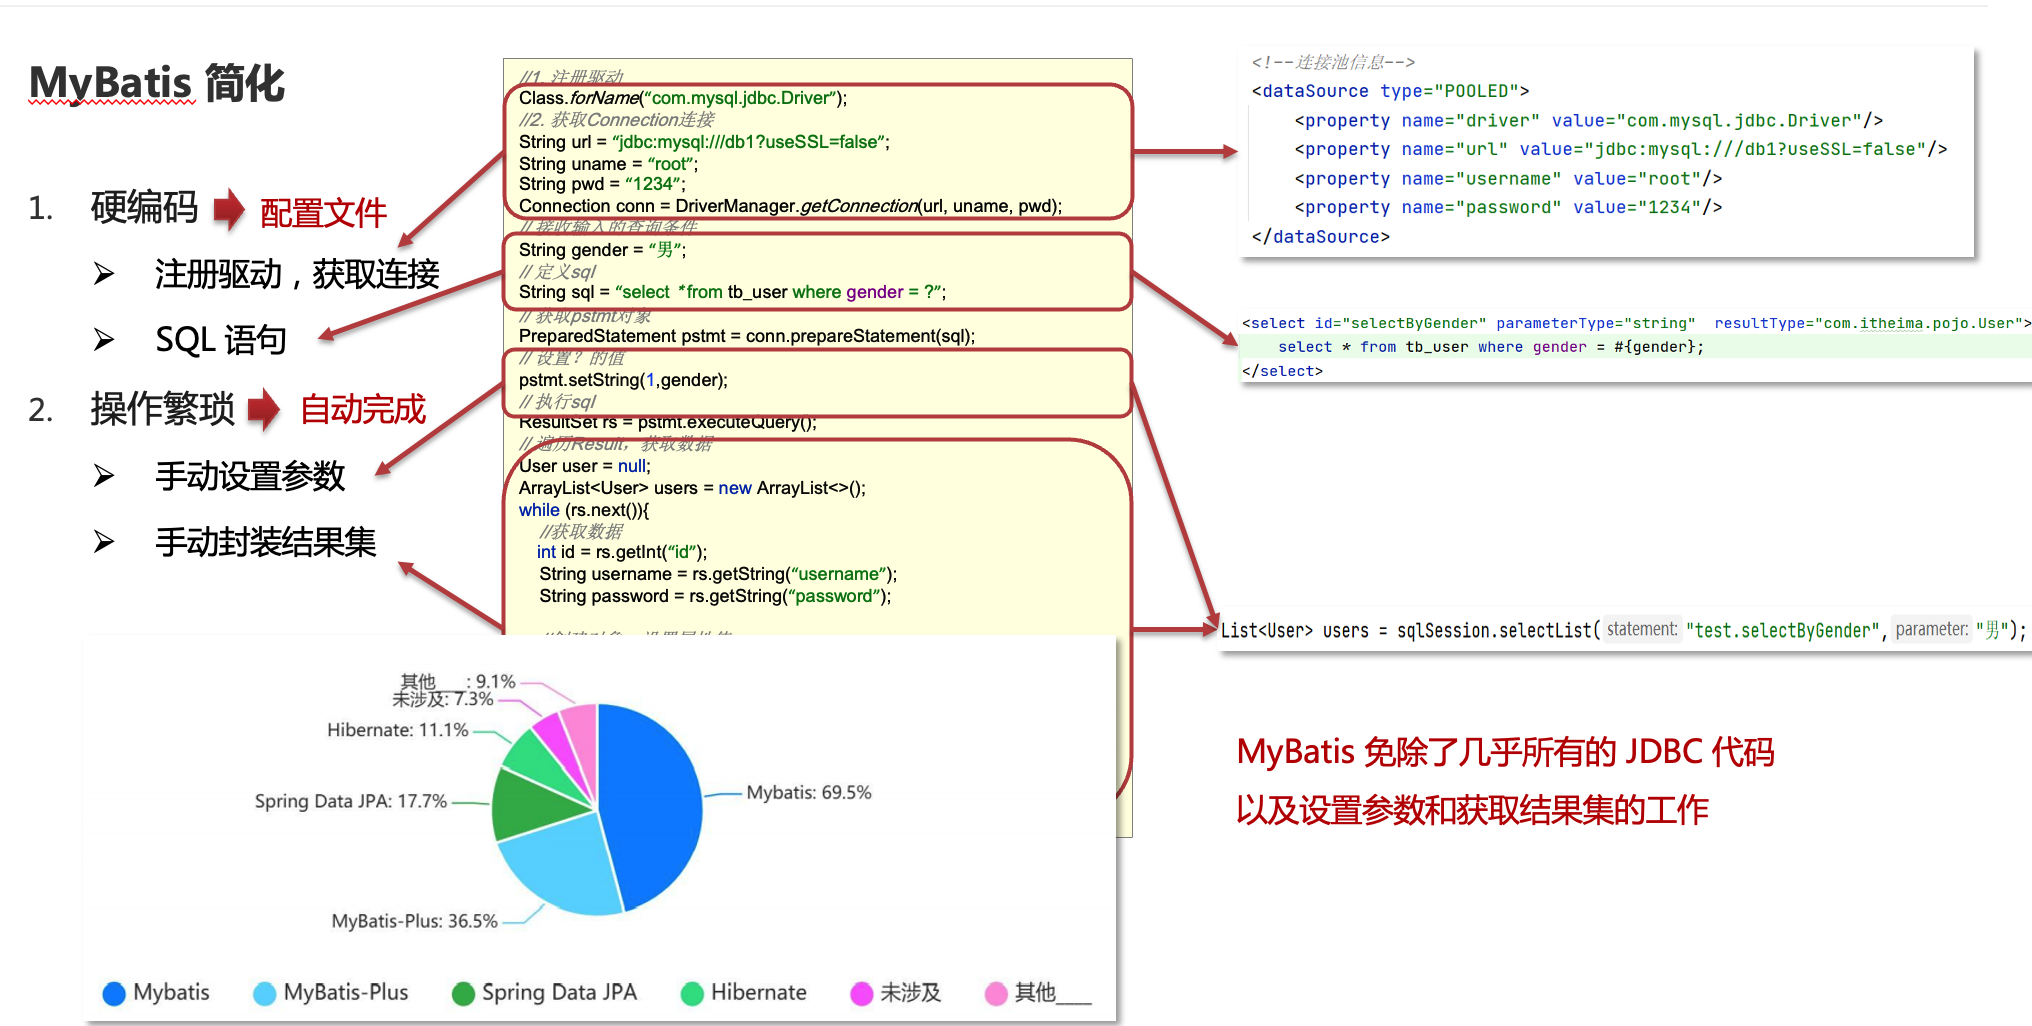Click the "User user = null;" code line
The height and width of the screenshot is (1026, 2032).
point(584,466)
